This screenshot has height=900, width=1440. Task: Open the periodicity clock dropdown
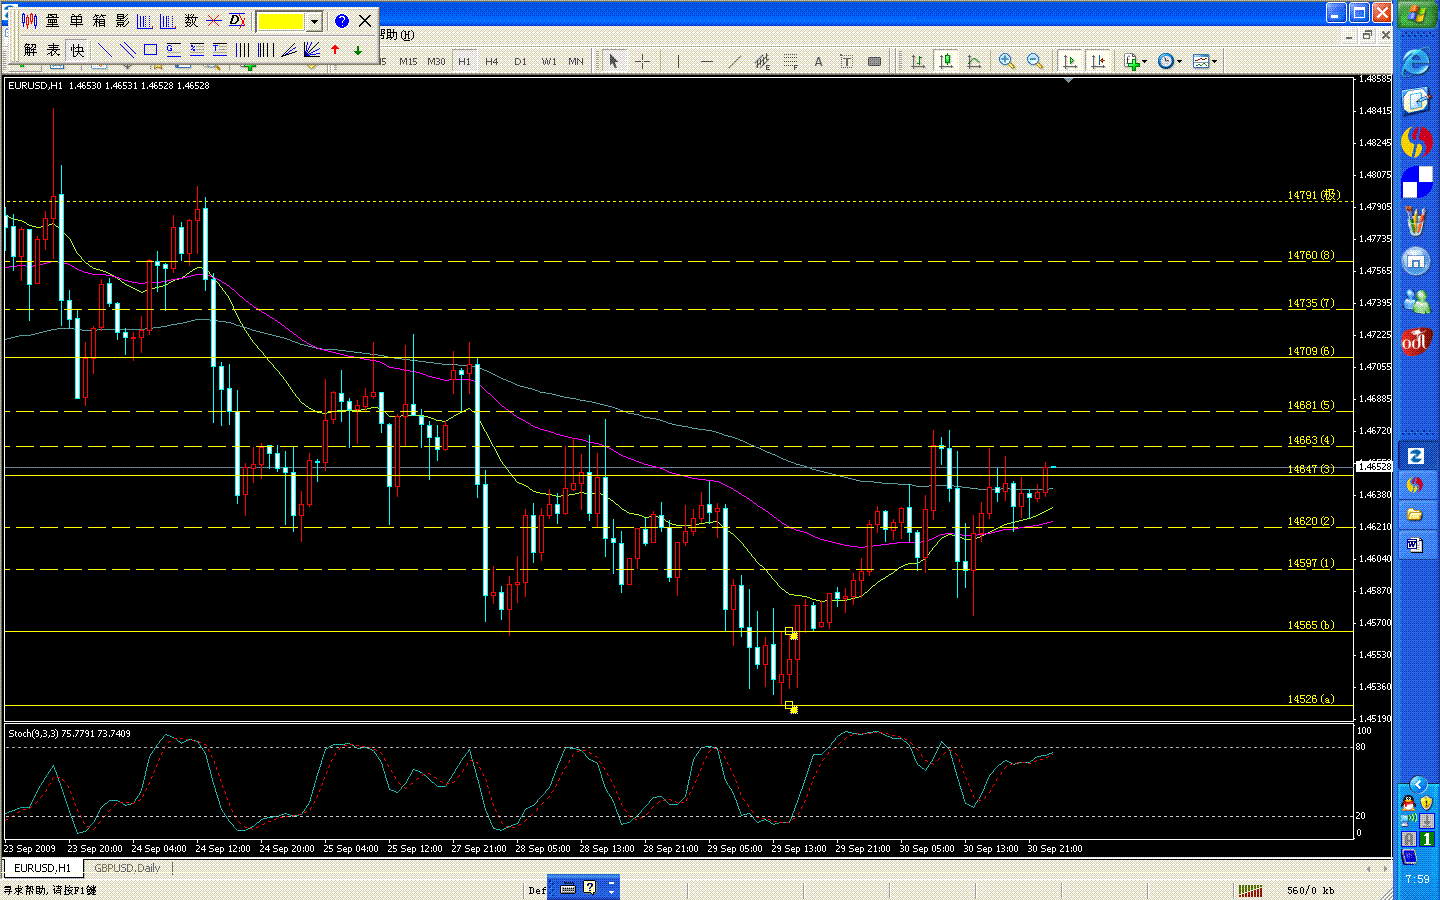[x=1169, y=62]
